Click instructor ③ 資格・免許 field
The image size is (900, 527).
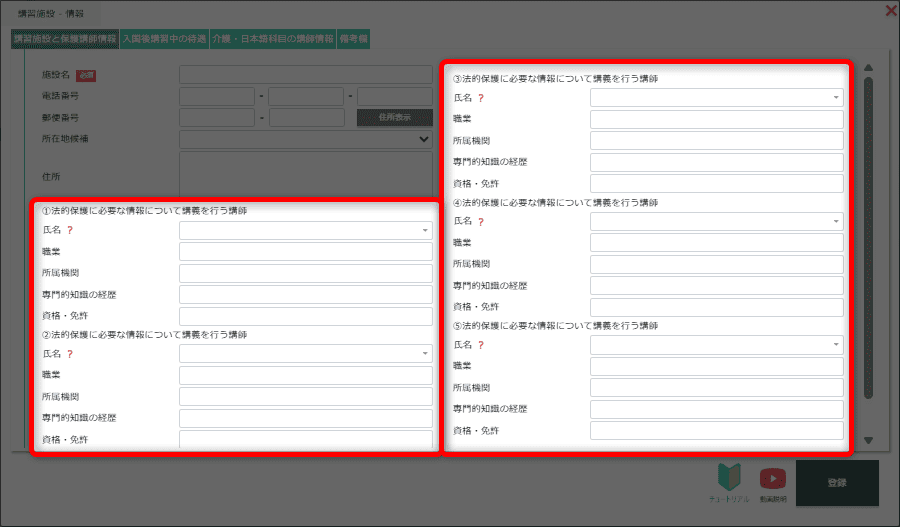pos(717,184)
